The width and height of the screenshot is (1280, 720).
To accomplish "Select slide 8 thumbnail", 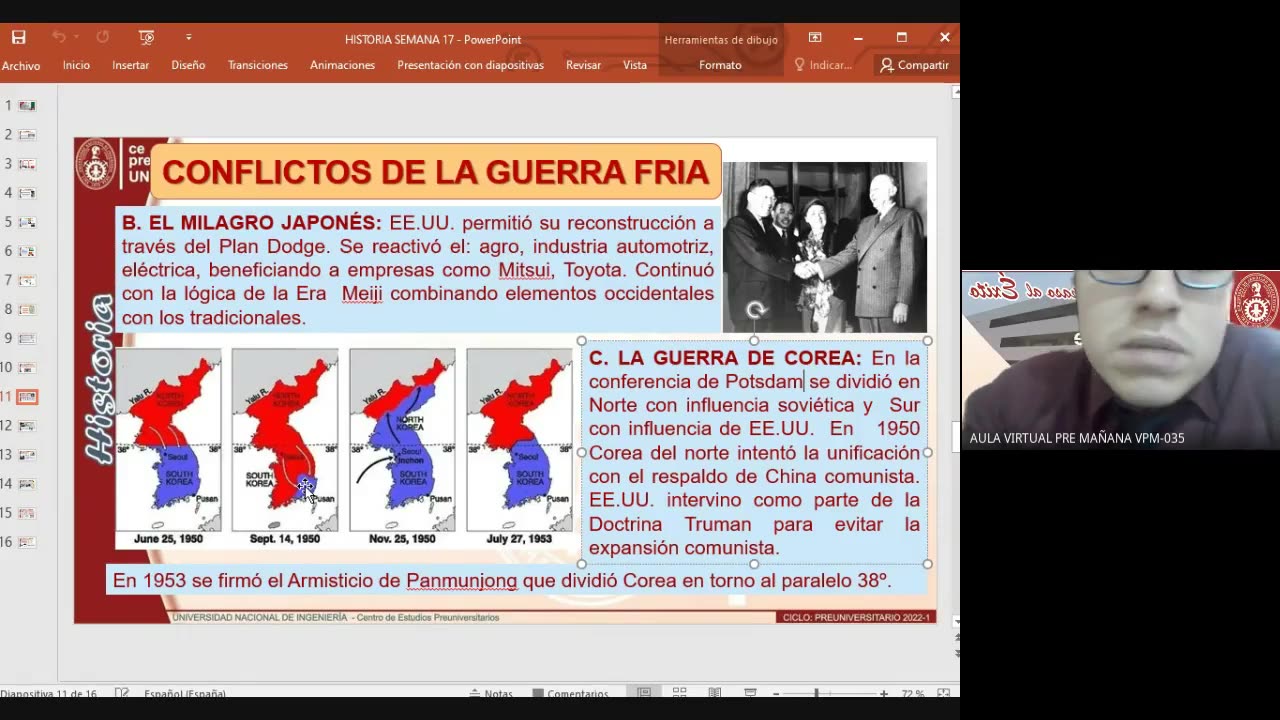I will tap(27, 309).
